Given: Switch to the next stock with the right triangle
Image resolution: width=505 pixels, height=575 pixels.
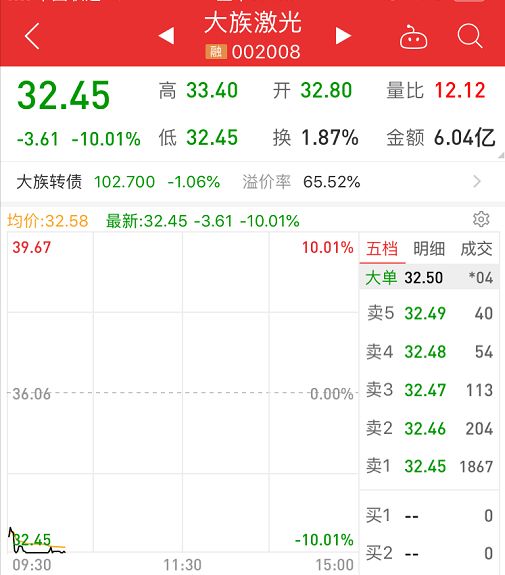Looking at the screenshot, I should point(344,36).
